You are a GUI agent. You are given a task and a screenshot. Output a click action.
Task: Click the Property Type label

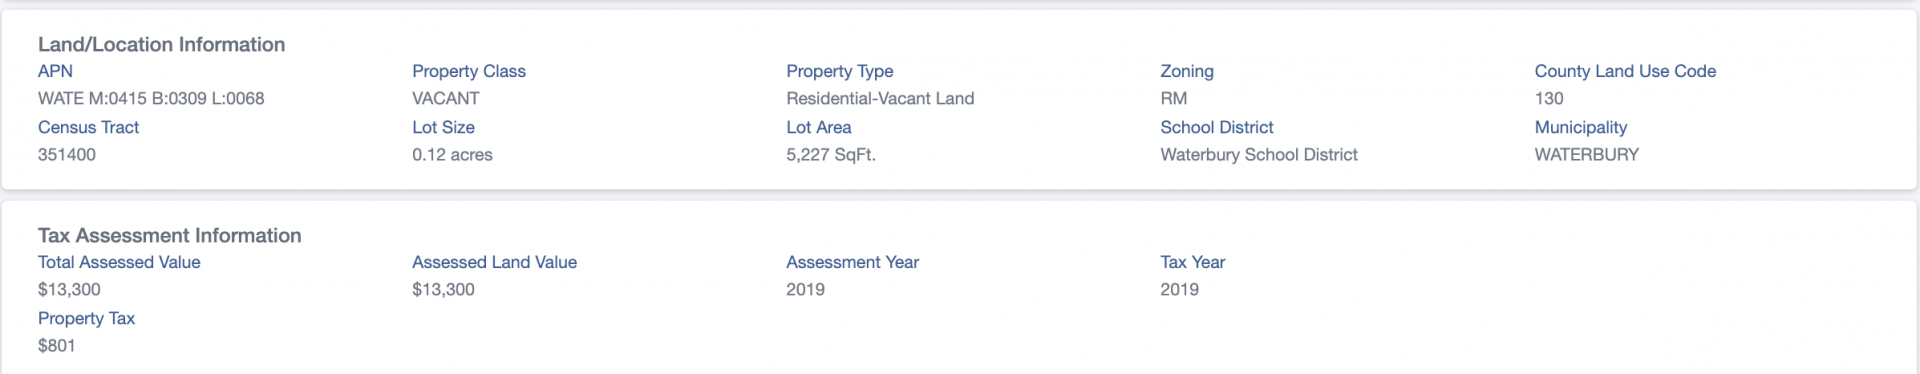coord(840,71)
